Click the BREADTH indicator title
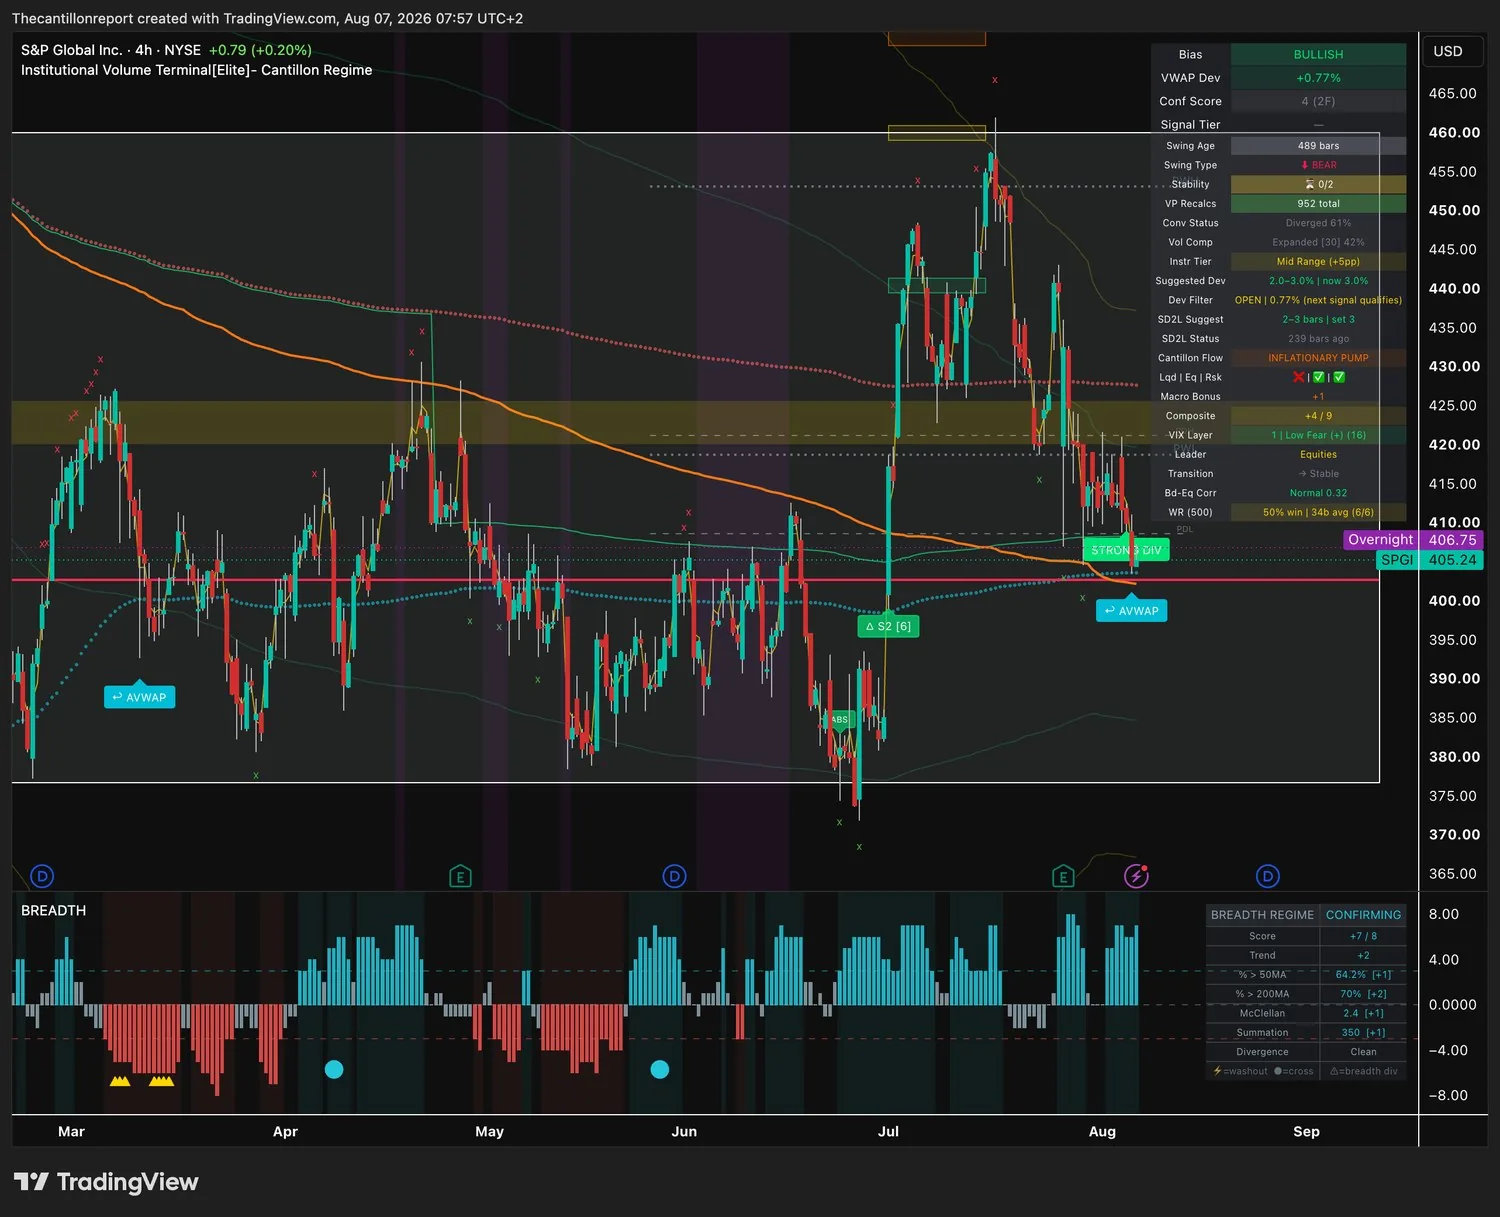Image resolution: width=1500 pixels, height=1217 pixels. [54, 910]
